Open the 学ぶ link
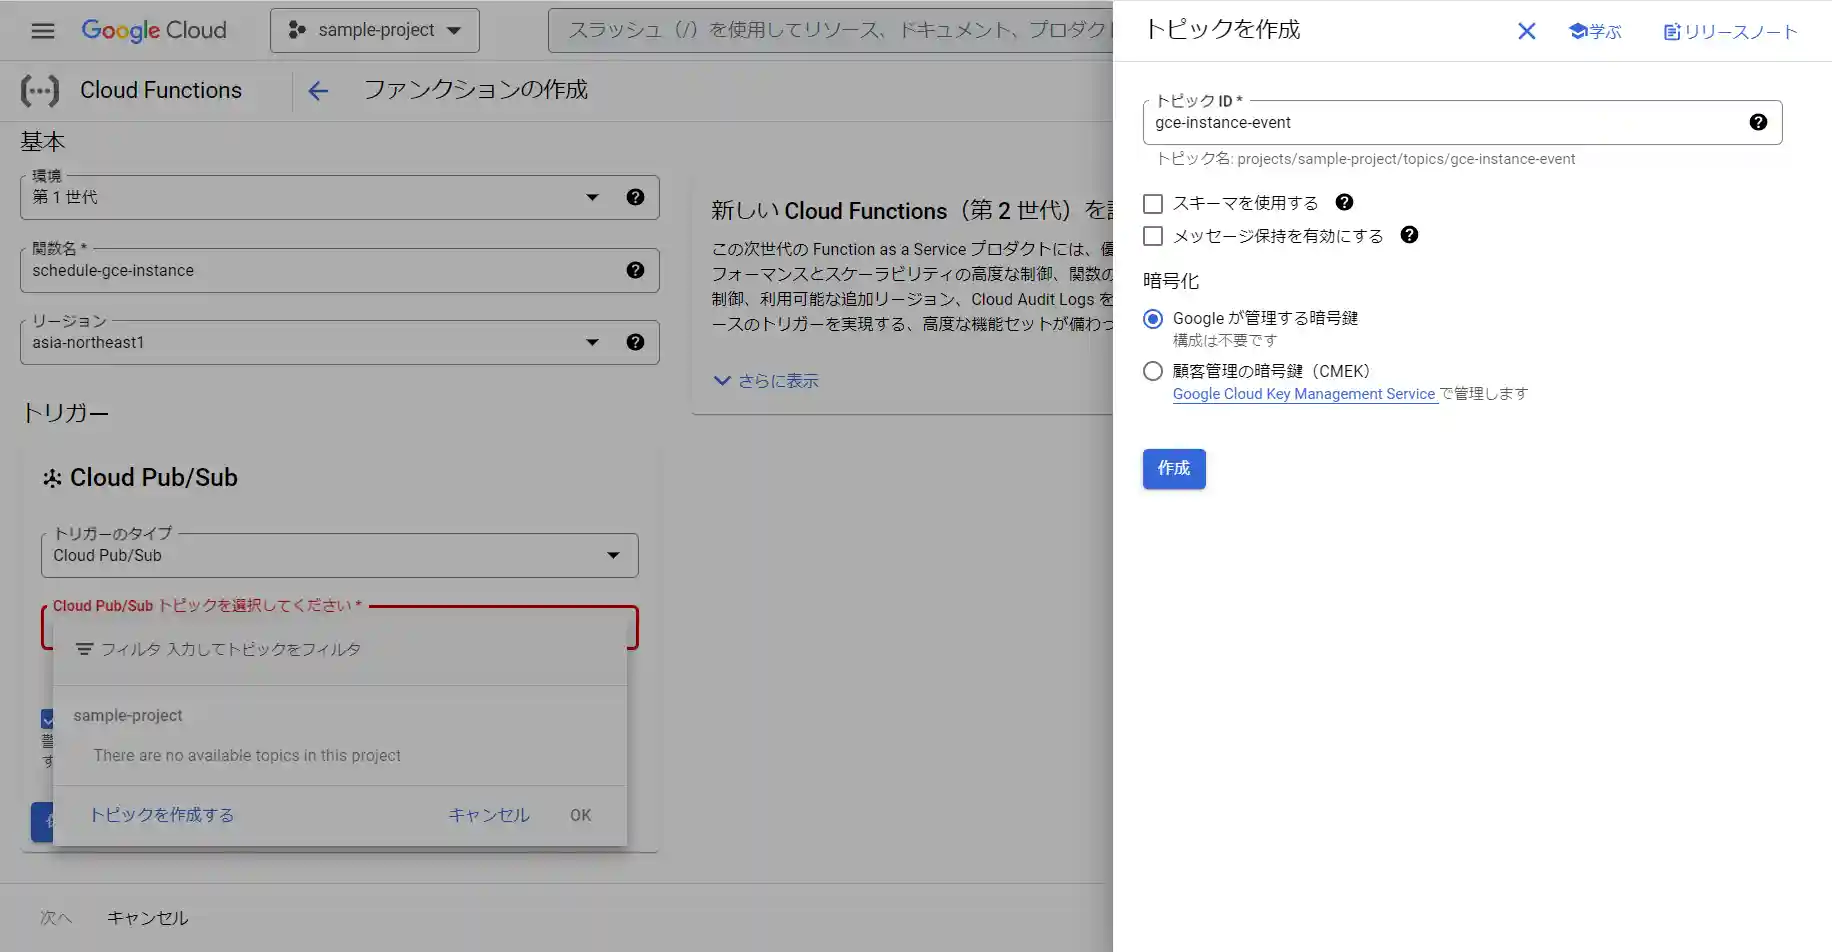 click(1595, 31)
